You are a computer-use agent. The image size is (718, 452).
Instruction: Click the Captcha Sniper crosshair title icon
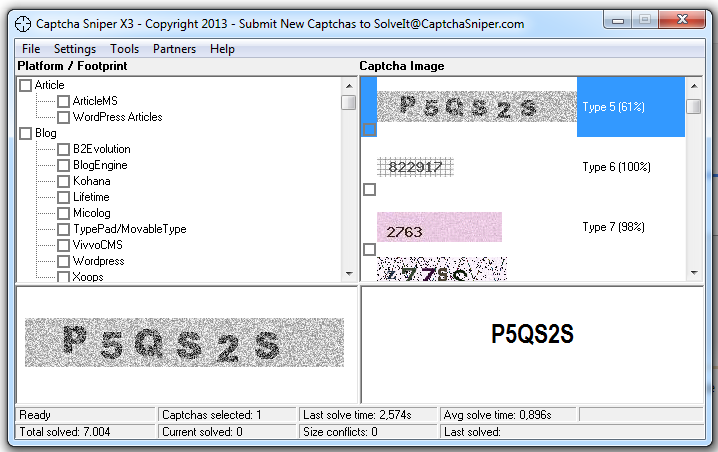(22, 23)
